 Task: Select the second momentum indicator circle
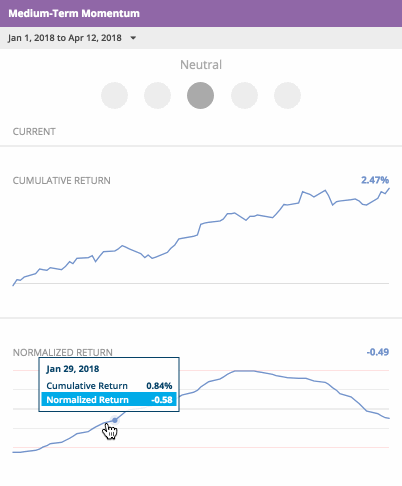pyautogui.click(x=157, y=95)
